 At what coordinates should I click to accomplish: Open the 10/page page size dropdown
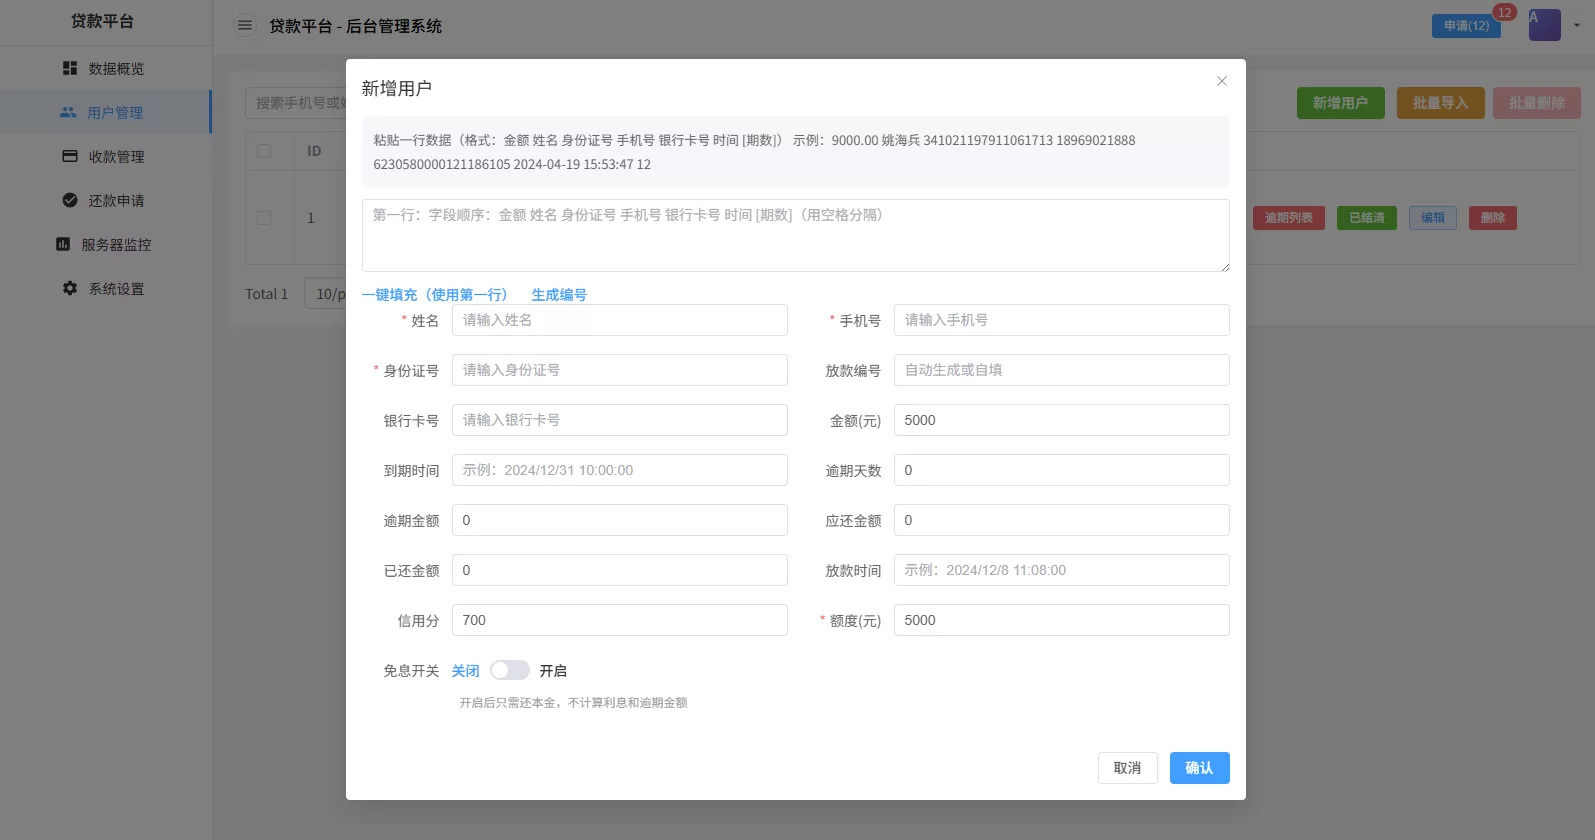pos(326,294)
